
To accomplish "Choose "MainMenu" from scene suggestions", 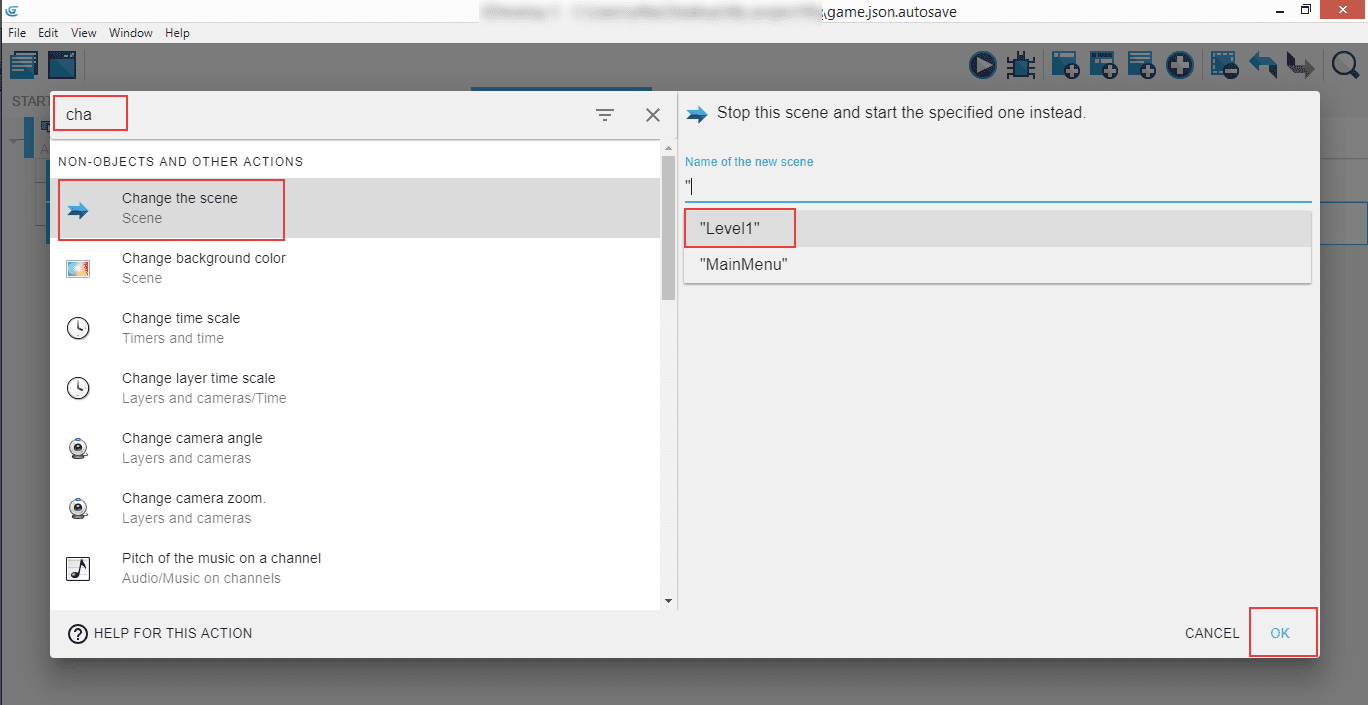I will (744, 265).
